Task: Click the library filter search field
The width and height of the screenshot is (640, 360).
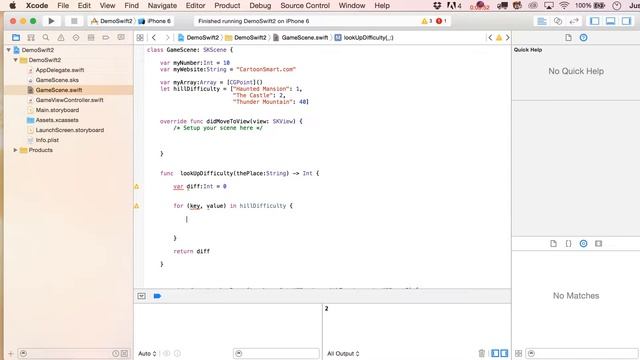Action: tap(582, 353)
